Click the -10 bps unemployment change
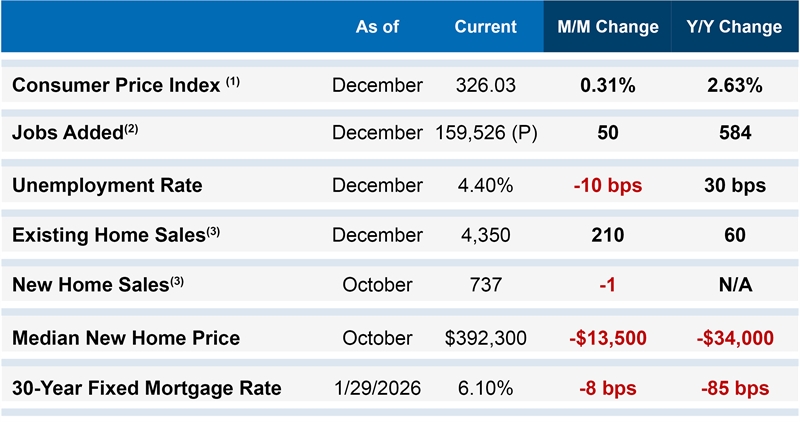This screenshot has height=422, width=800. 608,185
